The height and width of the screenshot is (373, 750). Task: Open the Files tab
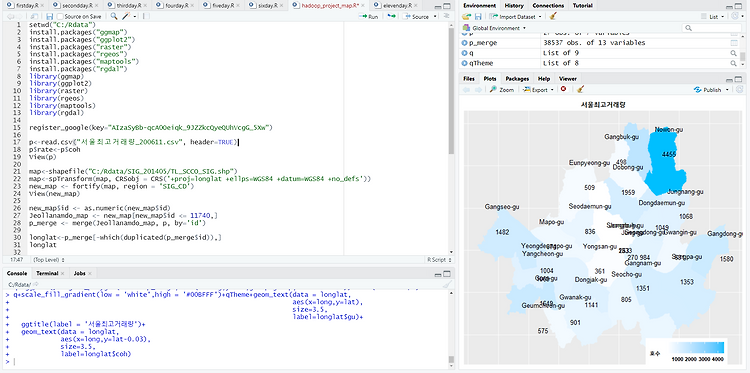(469, 78)
